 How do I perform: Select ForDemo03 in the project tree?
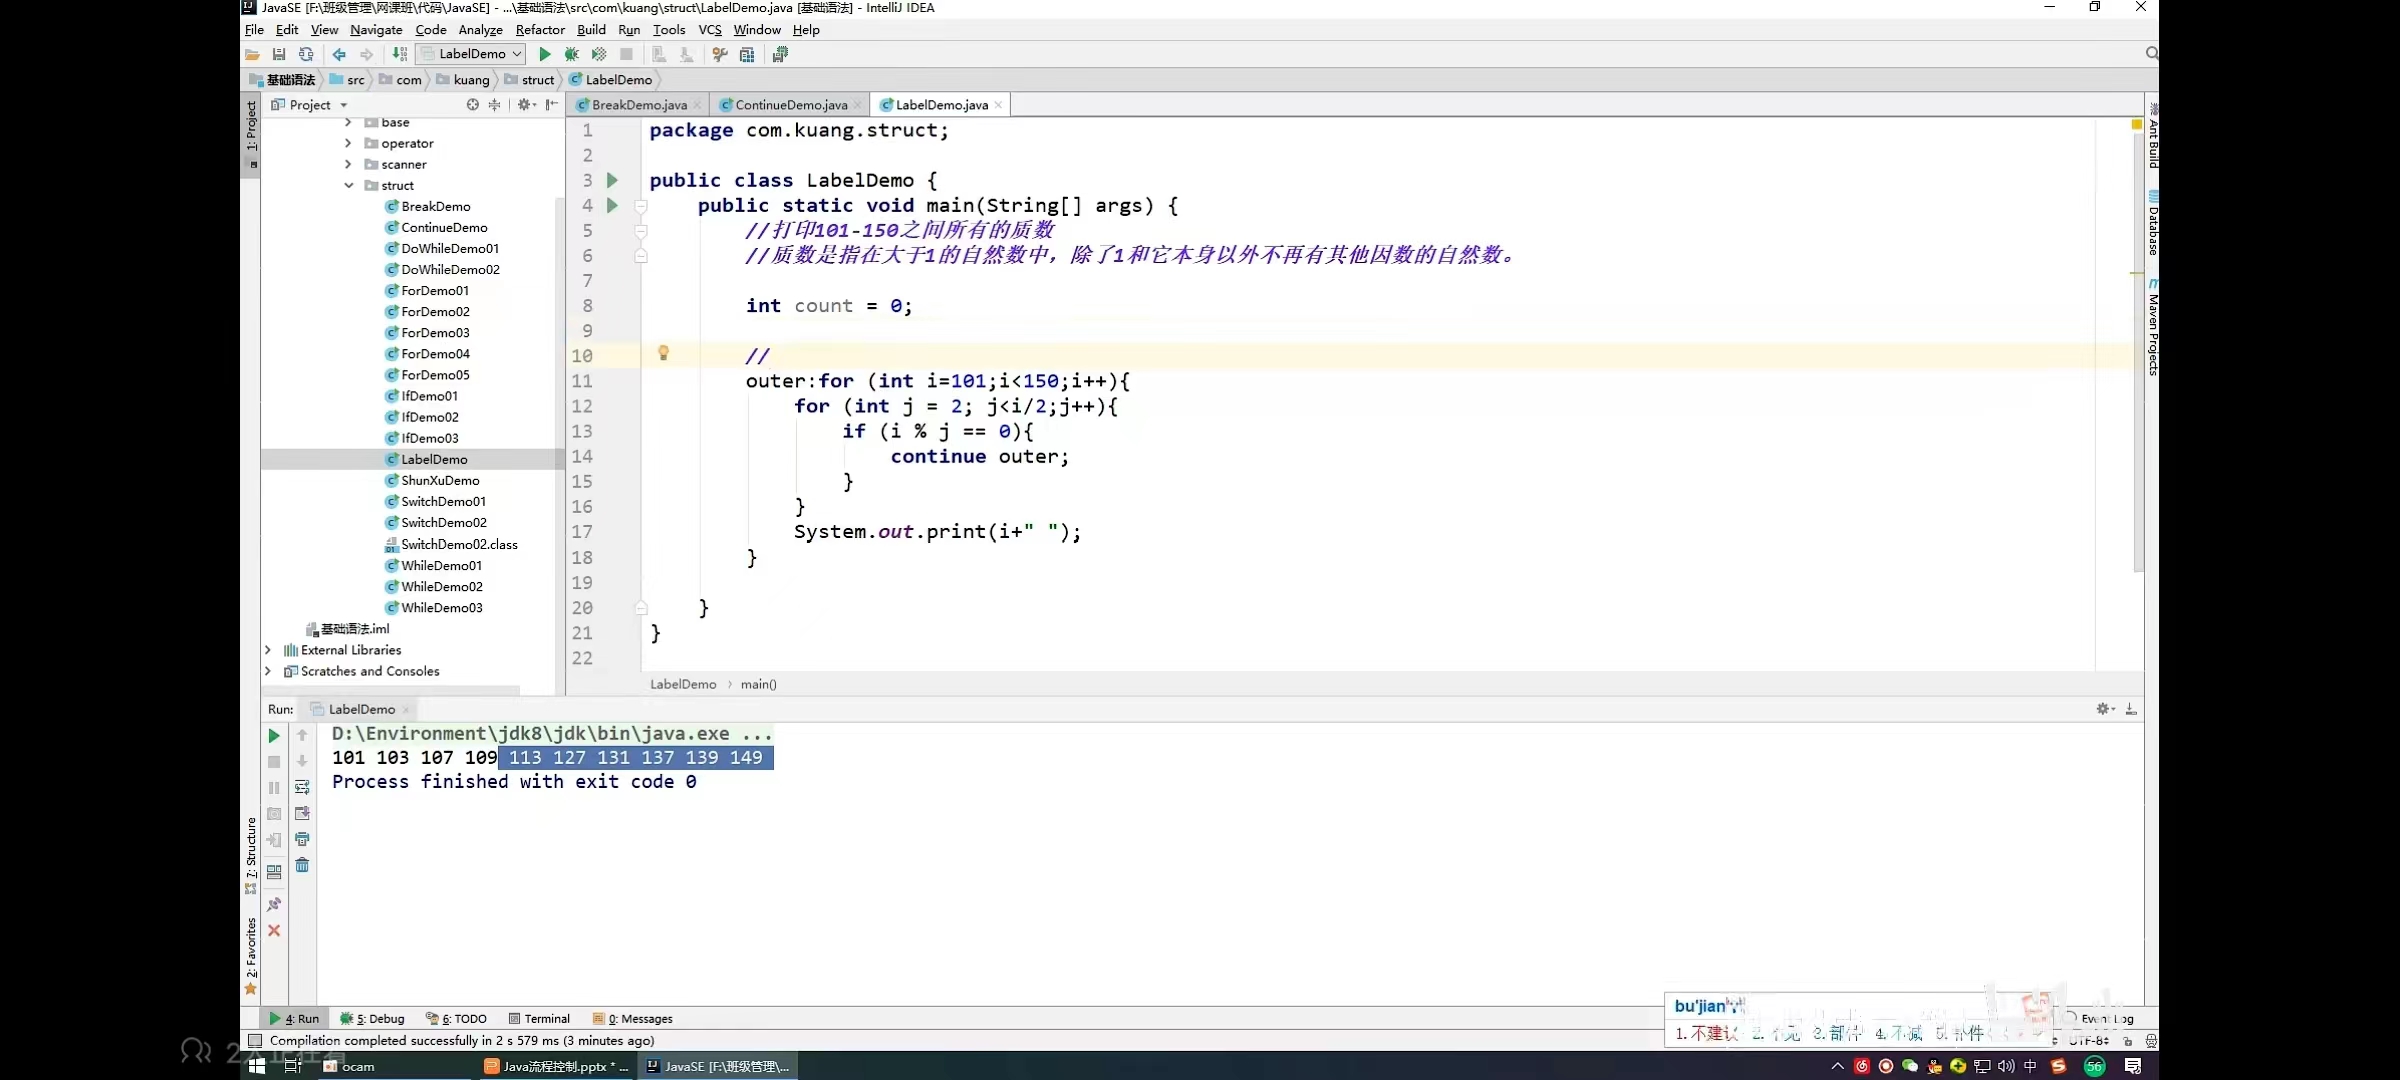435,333
